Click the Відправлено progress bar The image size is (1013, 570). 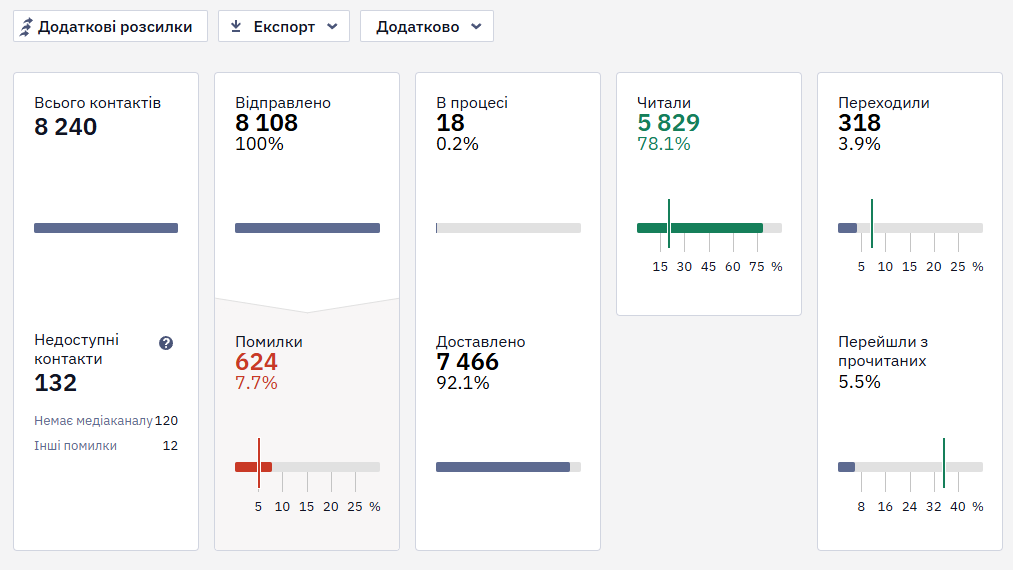coord(308,227)
